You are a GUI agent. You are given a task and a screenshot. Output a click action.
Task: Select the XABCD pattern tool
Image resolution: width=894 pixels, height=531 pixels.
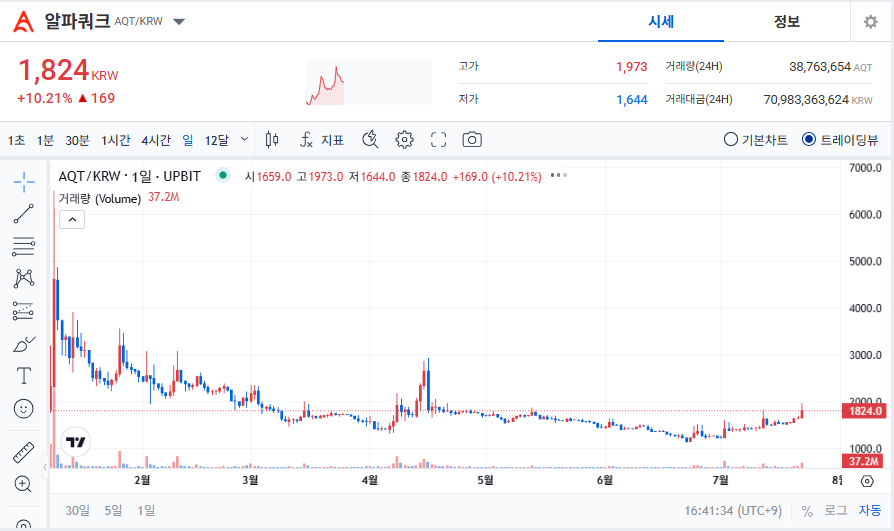23,278
